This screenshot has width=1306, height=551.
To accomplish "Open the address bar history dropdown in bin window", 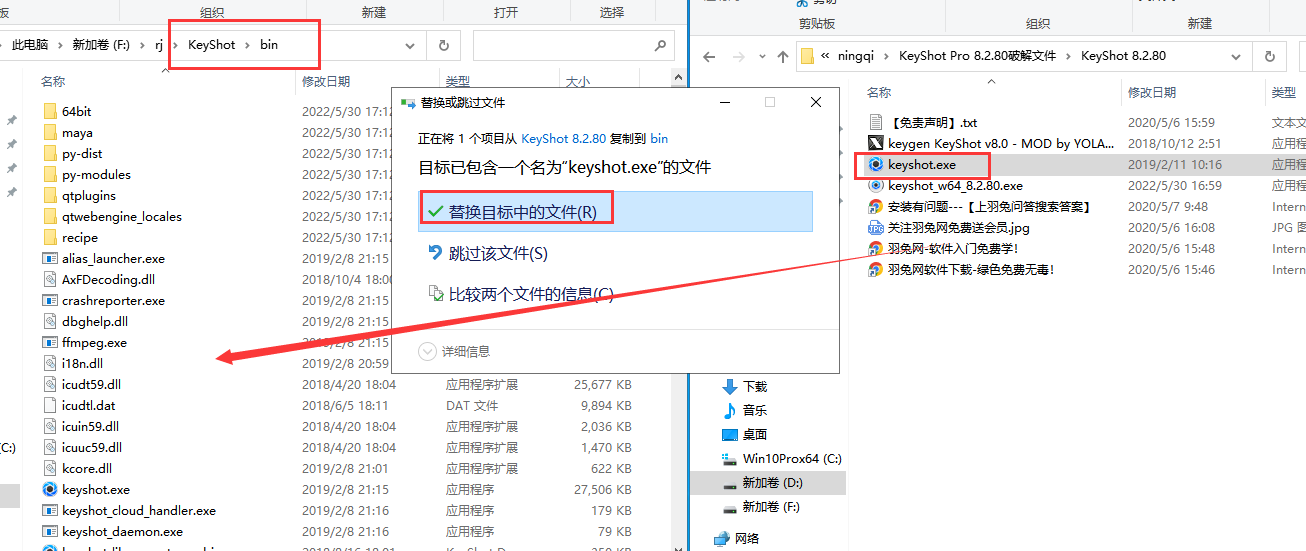I will [410, 45].
